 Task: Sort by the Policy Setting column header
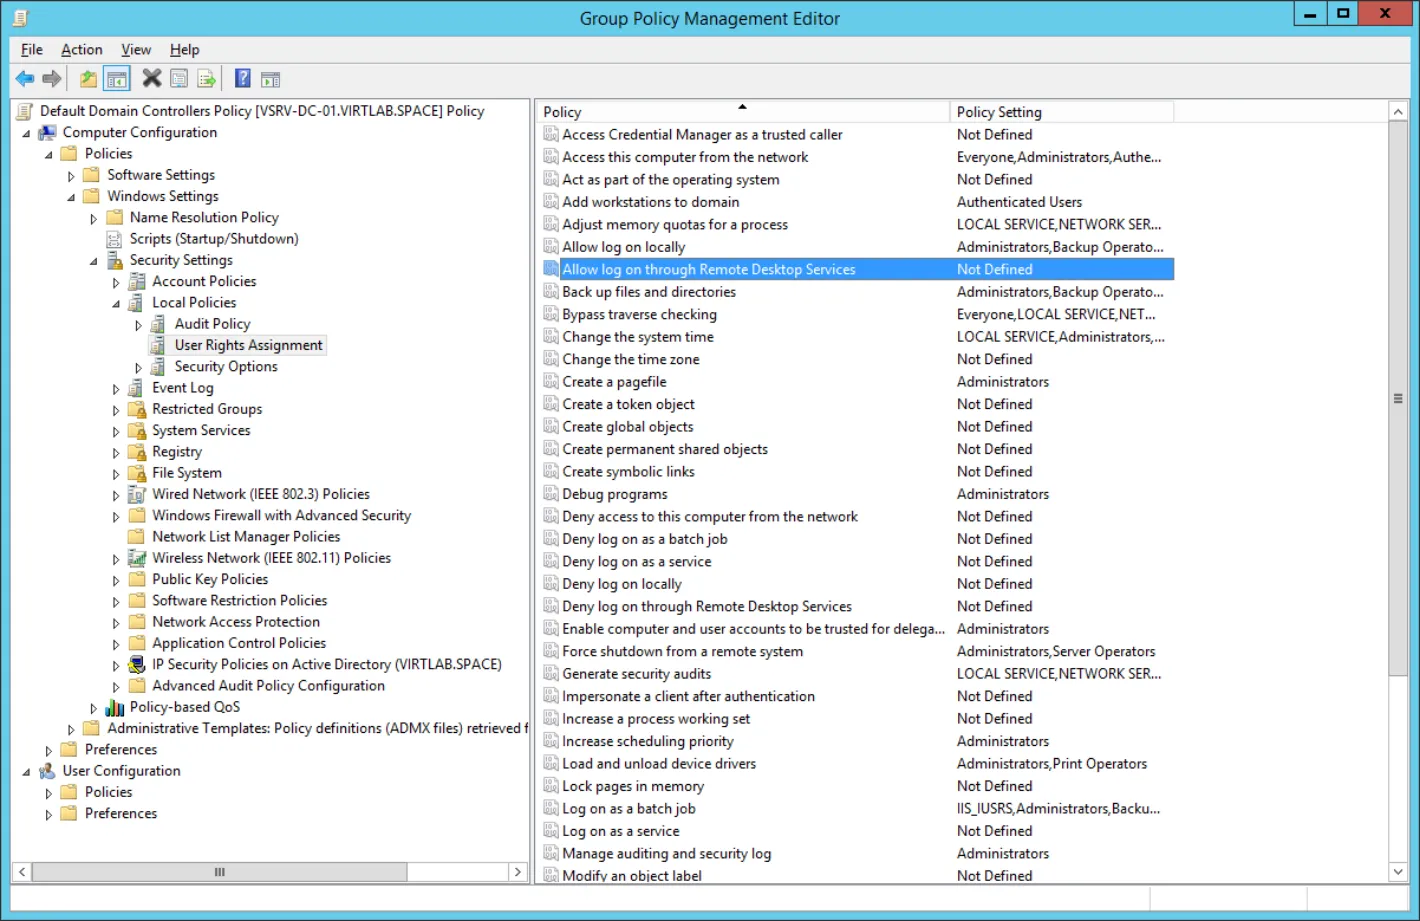(x=1062, y=112)
